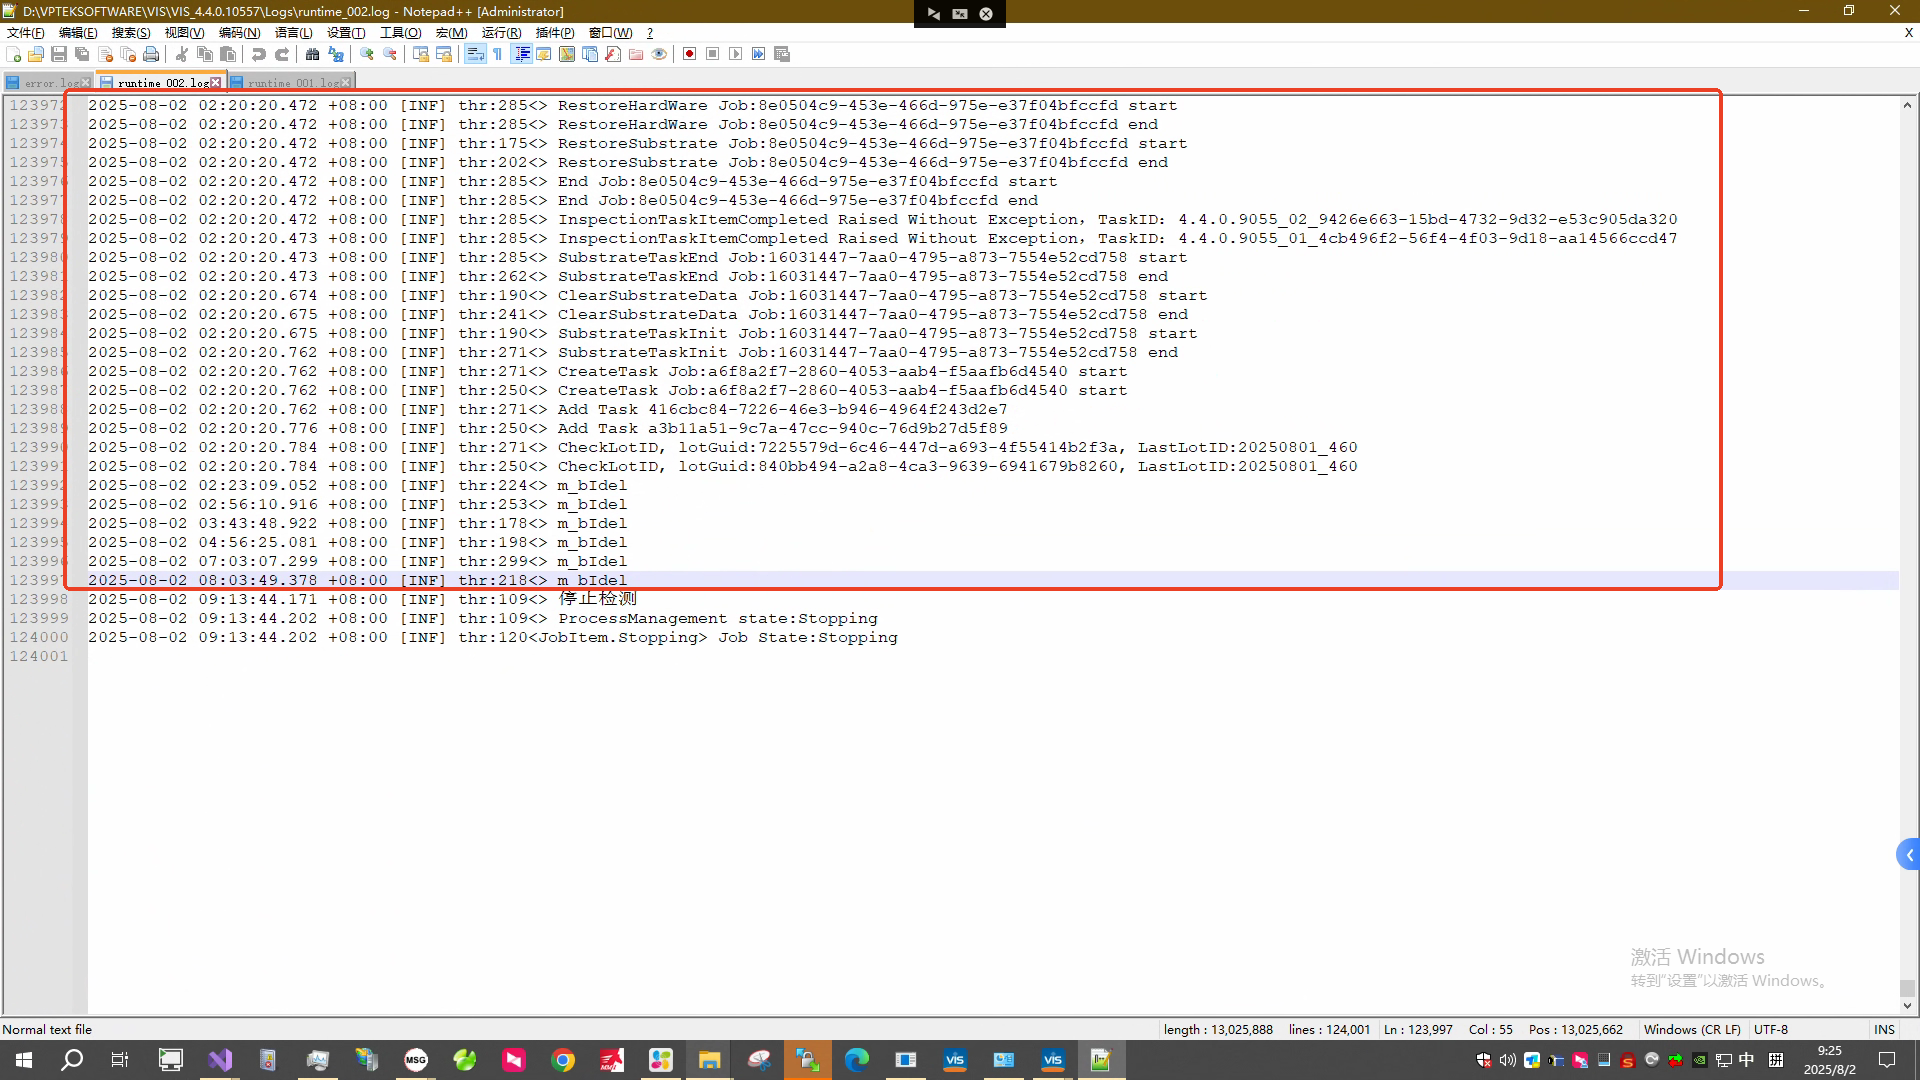Click the vertical scrollbar down arrow
The width and height of the screenshot is (1920, 1080).
tap(1907, 1006)
